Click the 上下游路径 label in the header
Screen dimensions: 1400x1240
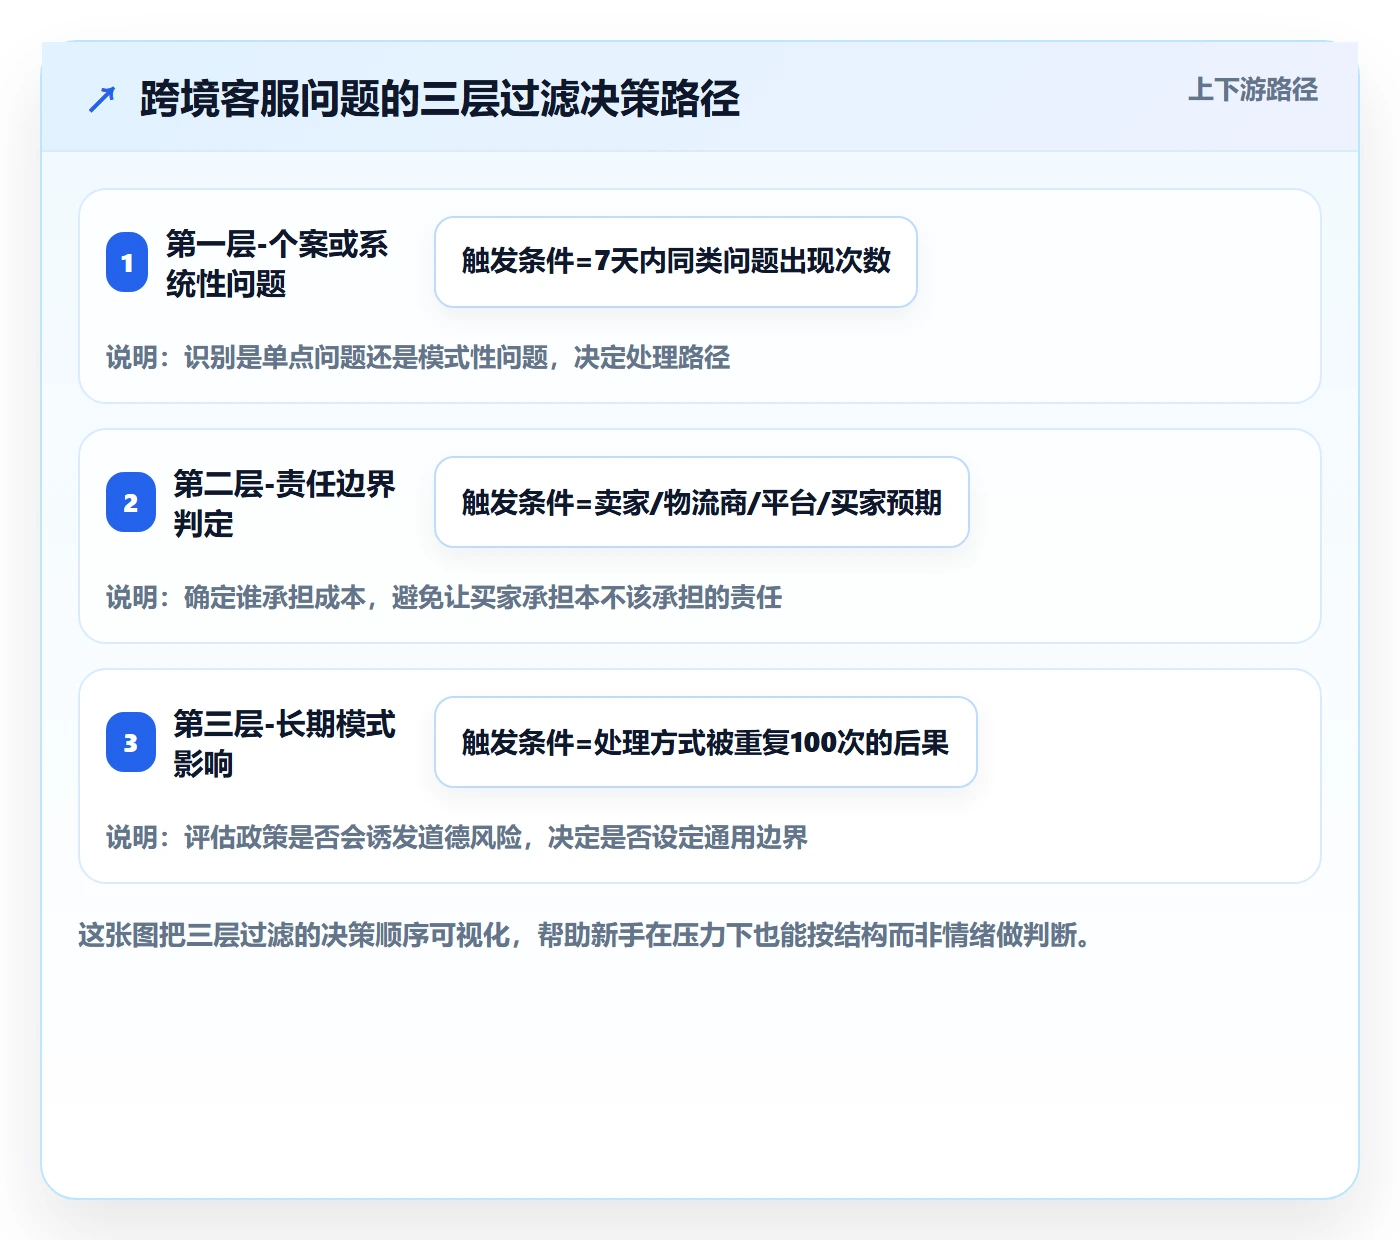coord(1253,90)
